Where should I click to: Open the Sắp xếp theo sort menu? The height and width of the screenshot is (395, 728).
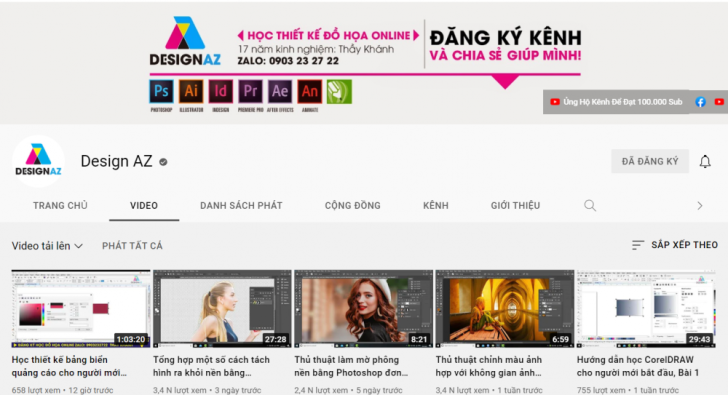coord(675,245)
